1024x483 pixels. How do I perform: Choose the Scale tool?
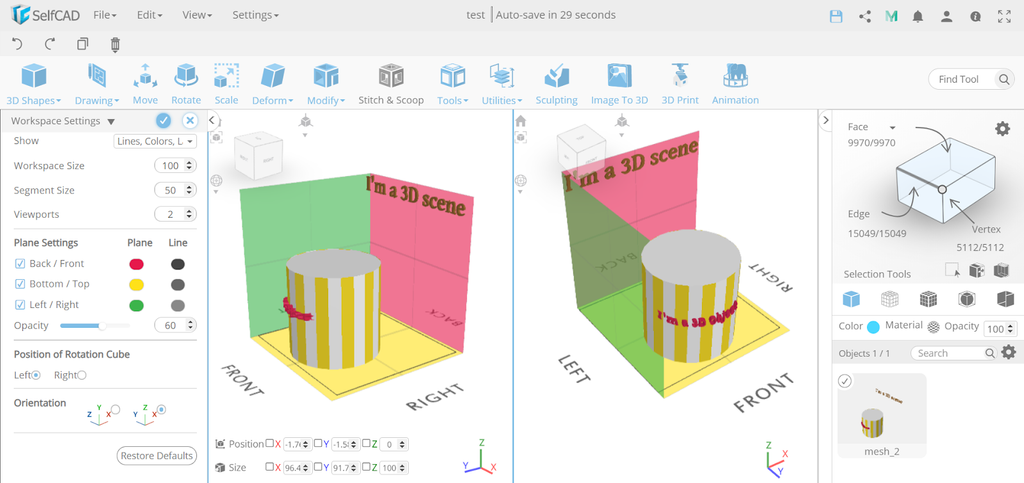(226, 83)
